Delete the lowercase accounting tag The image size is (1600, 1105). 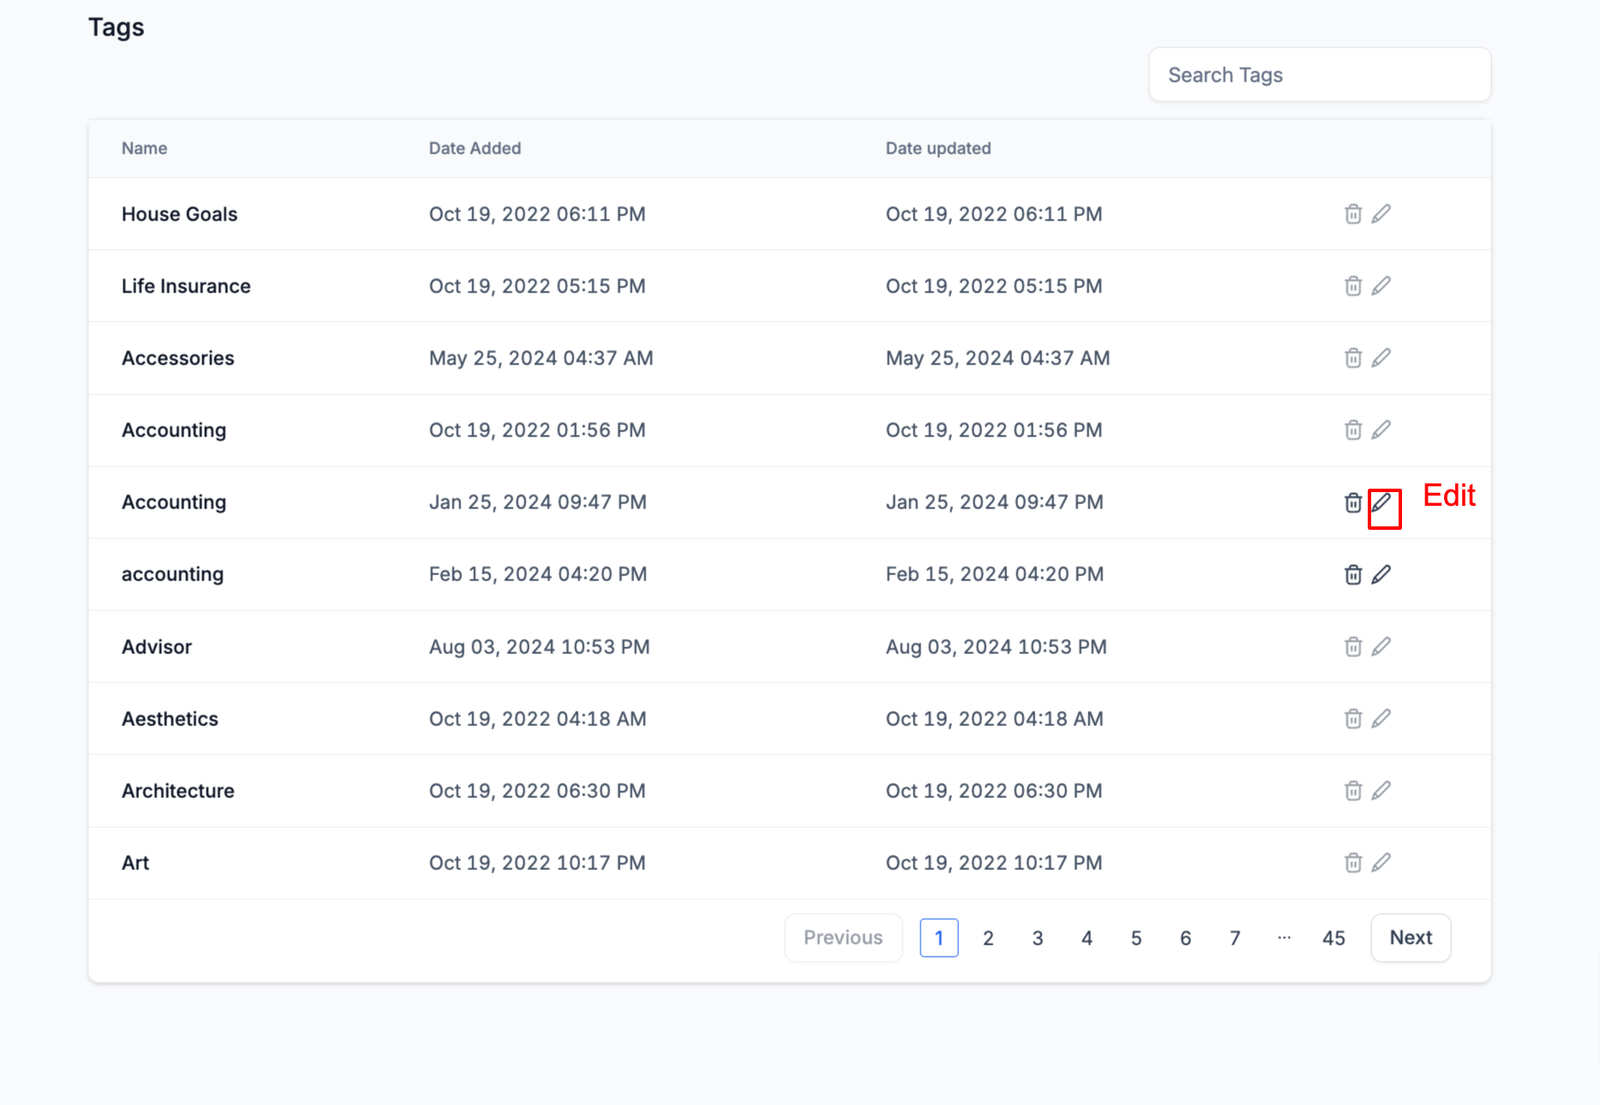click(1352, 574)
